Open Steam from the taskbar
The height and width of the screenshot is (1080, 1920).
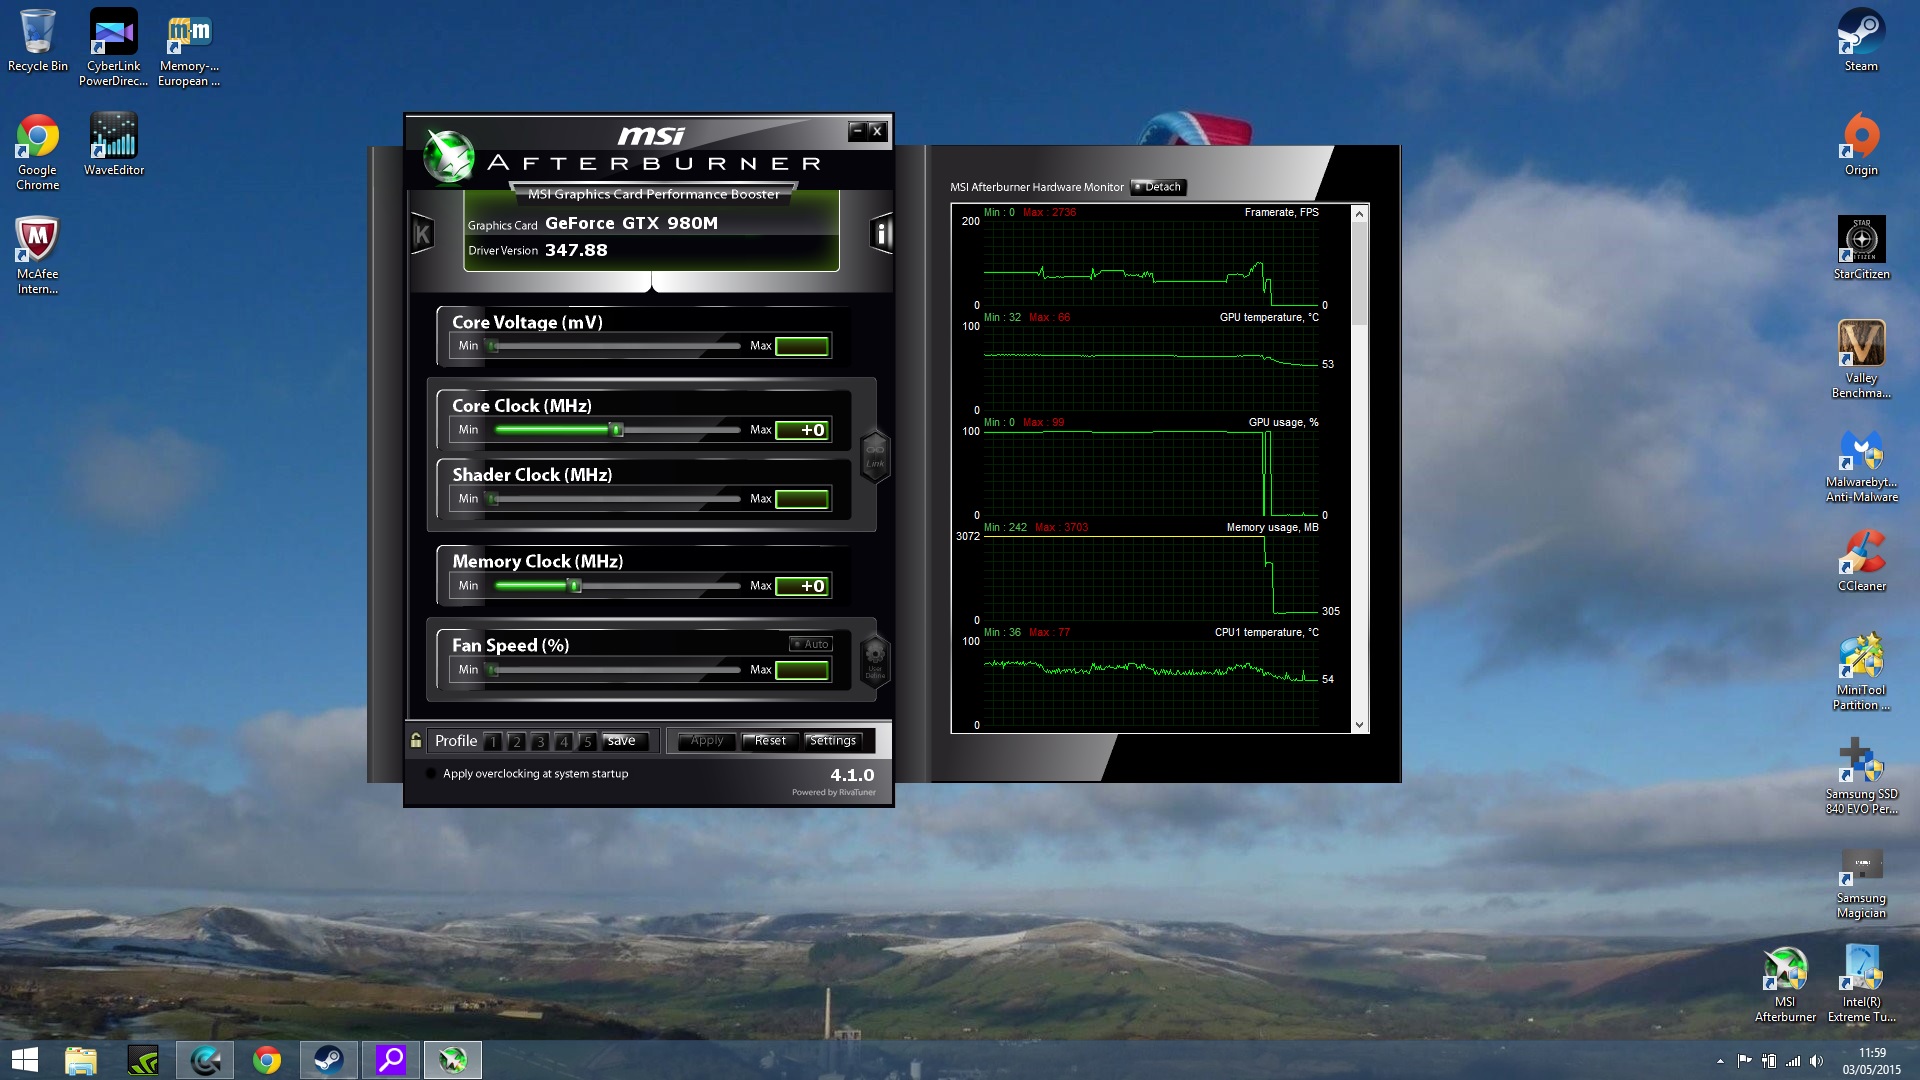329,1060
